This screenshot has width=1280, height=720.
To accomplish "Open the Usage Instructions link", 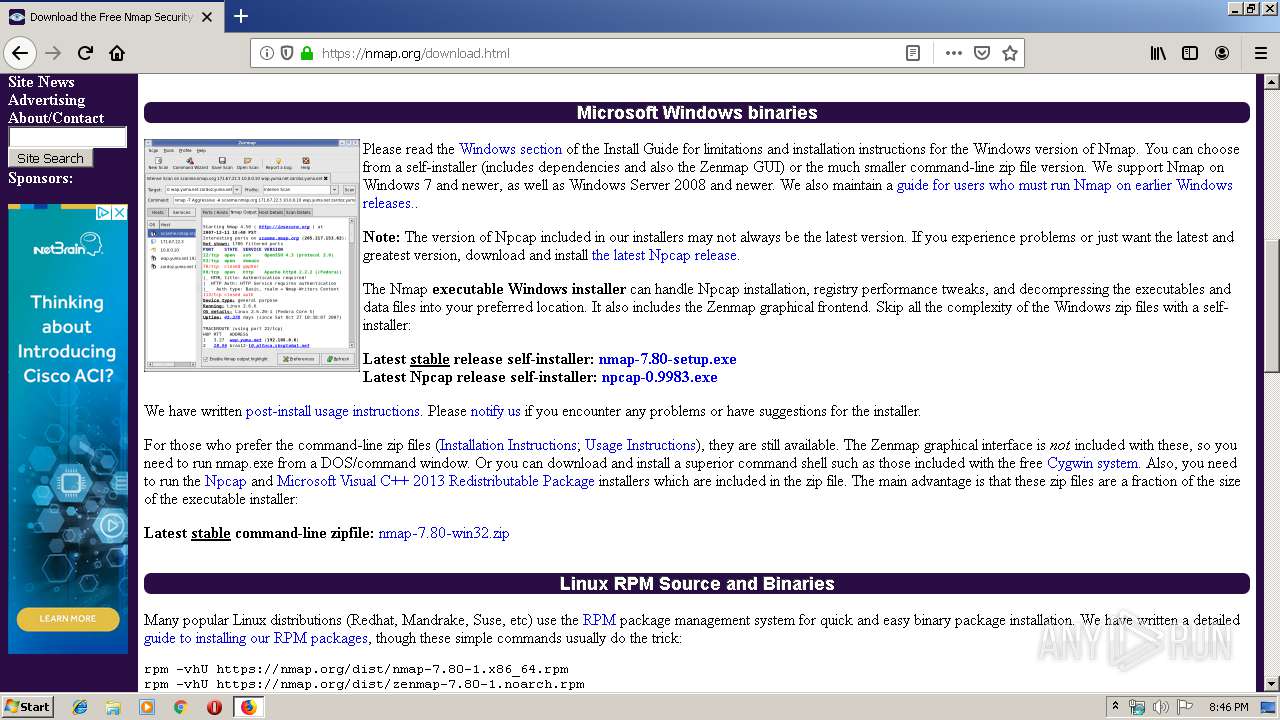I will click(640, 445).
